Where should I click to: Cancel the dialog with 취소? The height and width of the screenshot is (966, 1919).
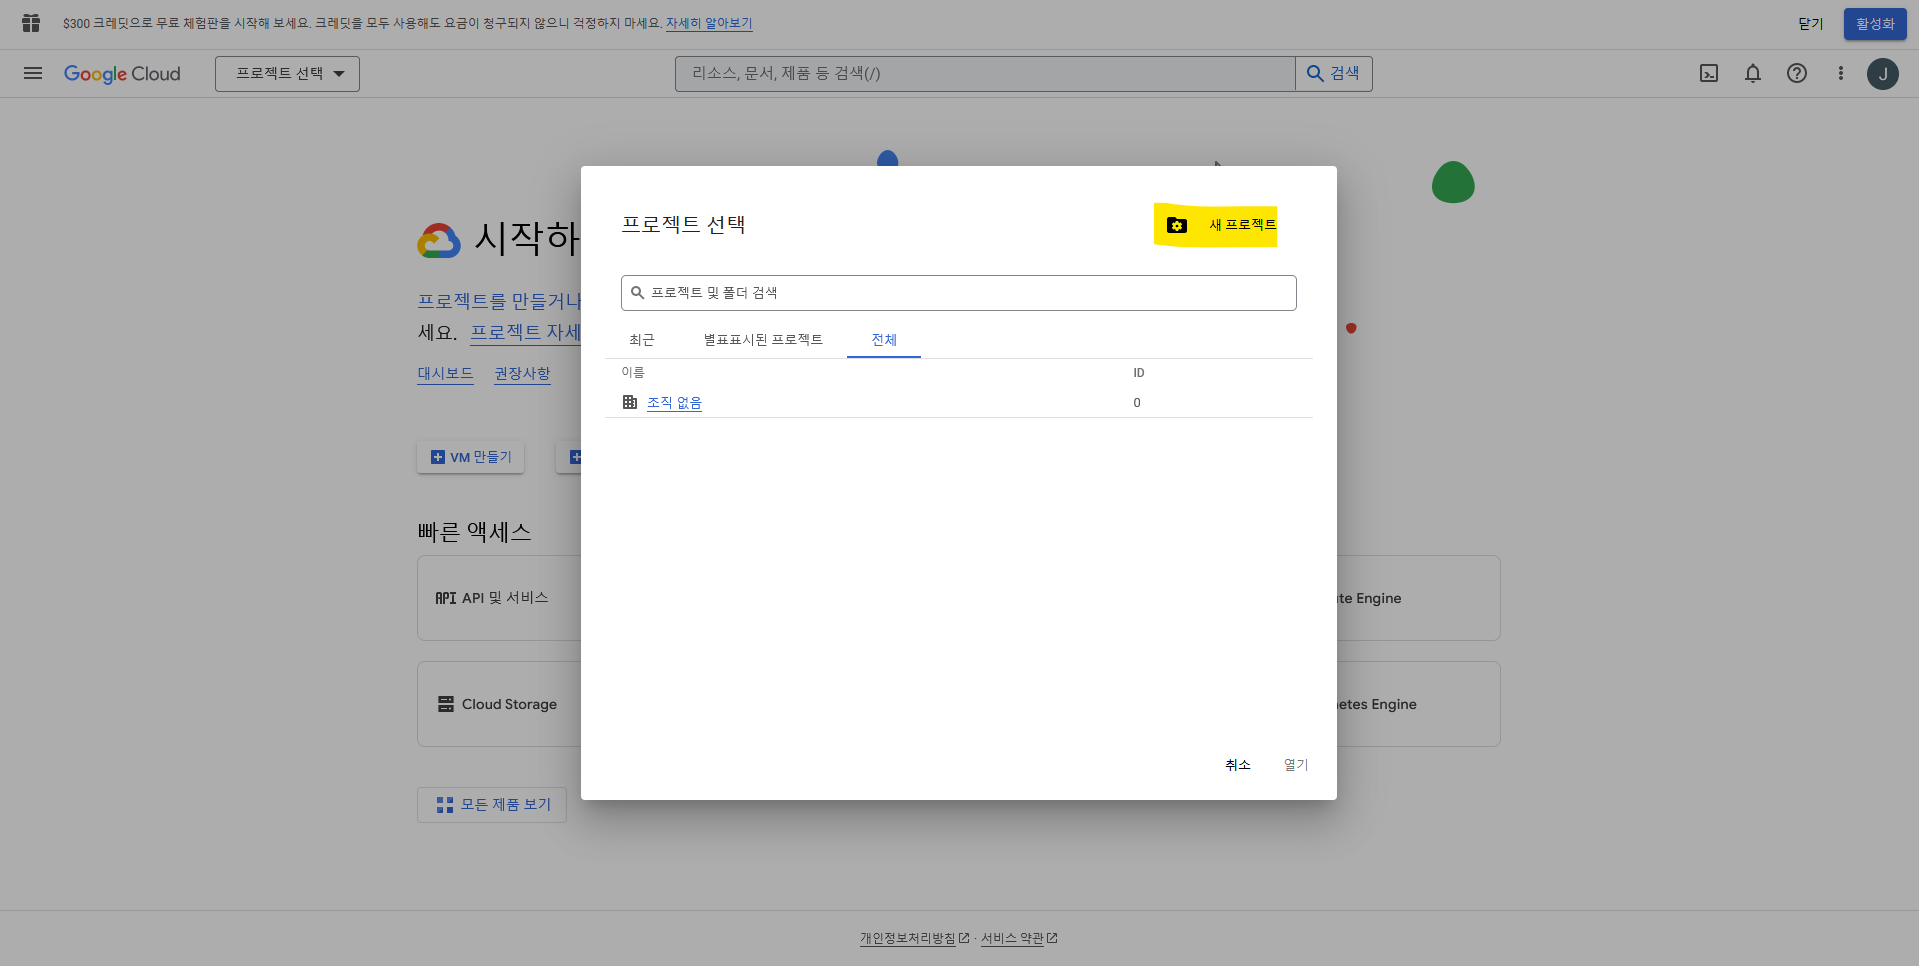coord(1238,765)
